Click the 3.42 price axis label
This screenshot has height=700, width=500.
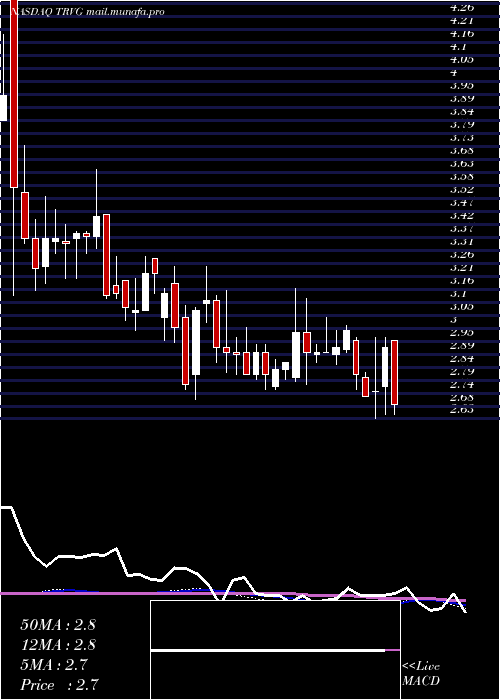[462, 215]
